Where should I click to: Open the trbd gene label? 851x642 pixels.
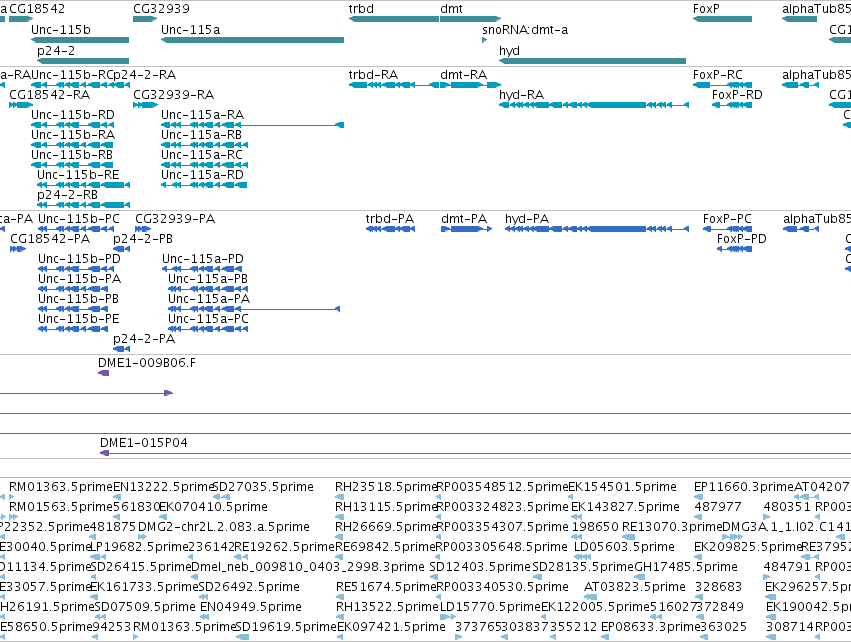(x=361, y=9)
